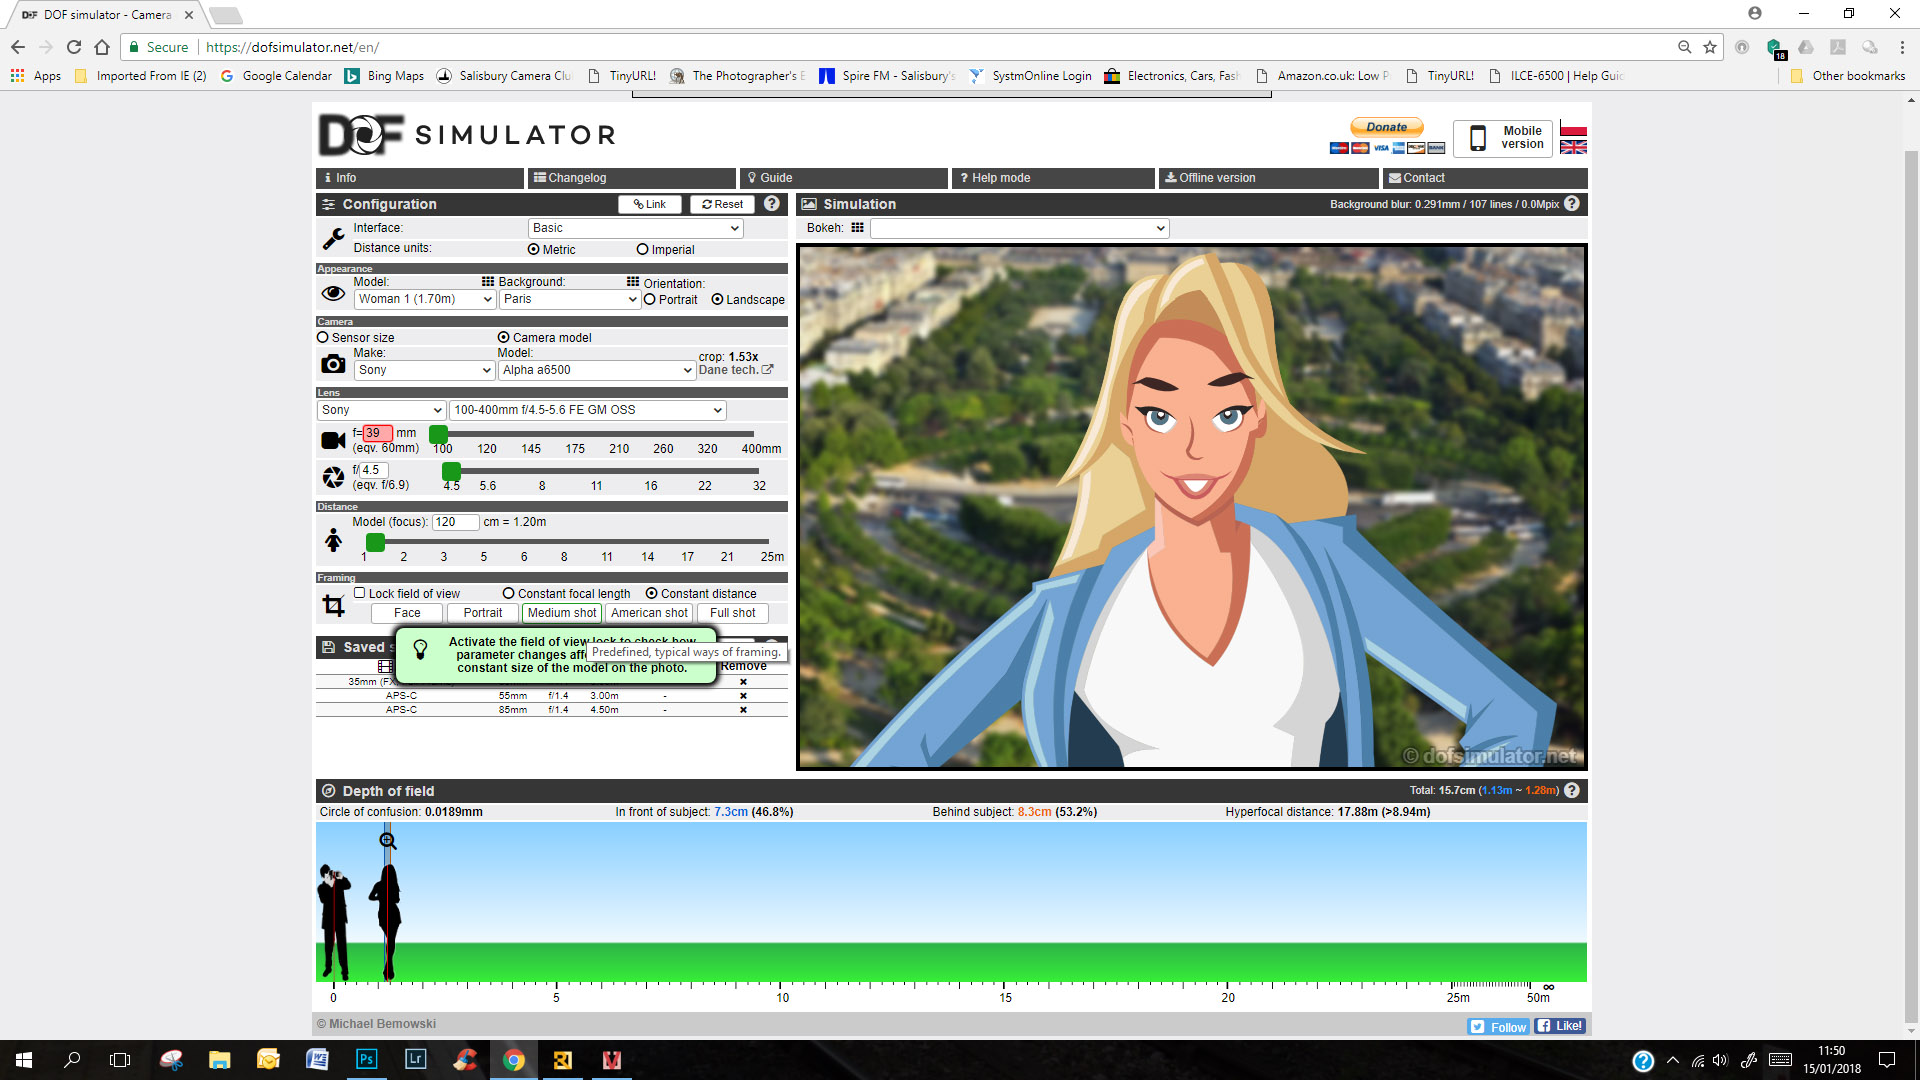The width and height of the screenshot is (1920, 1080).
Task: Choose Face framing preset
Action: point(407,613)
